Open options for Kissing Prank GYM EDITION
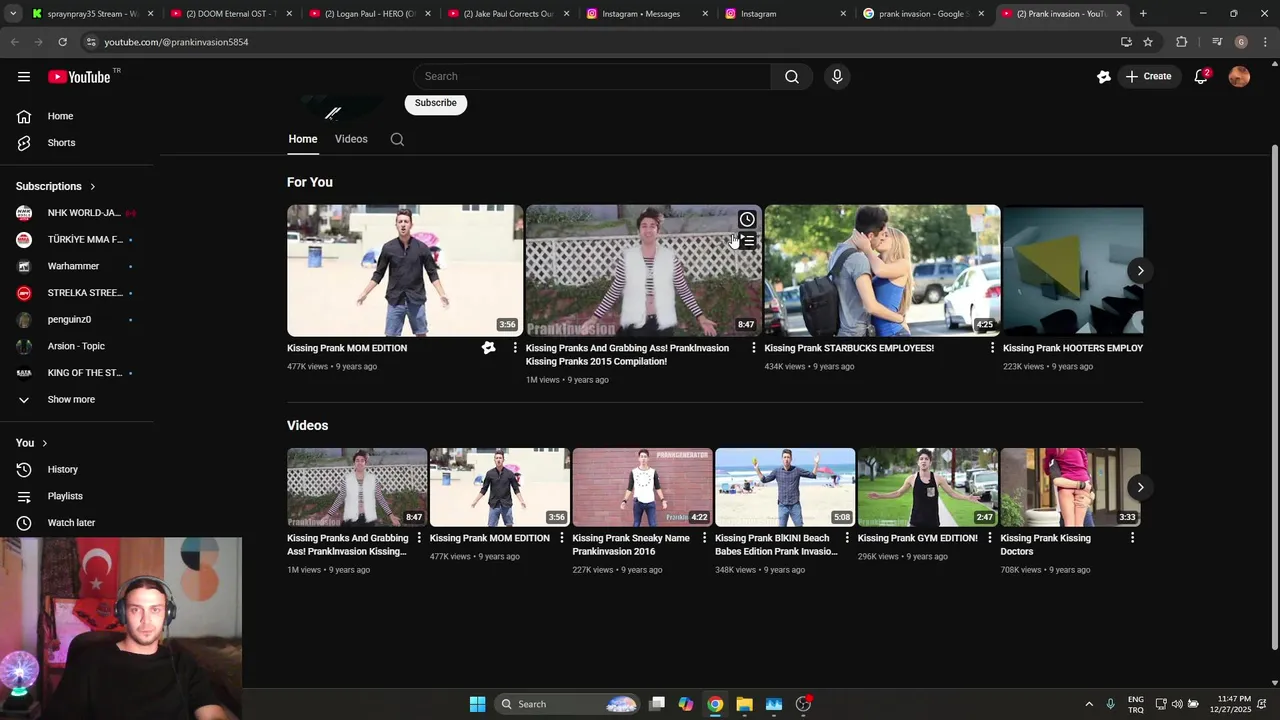The width and height of the screenshot is (1280, 720). 990,538
